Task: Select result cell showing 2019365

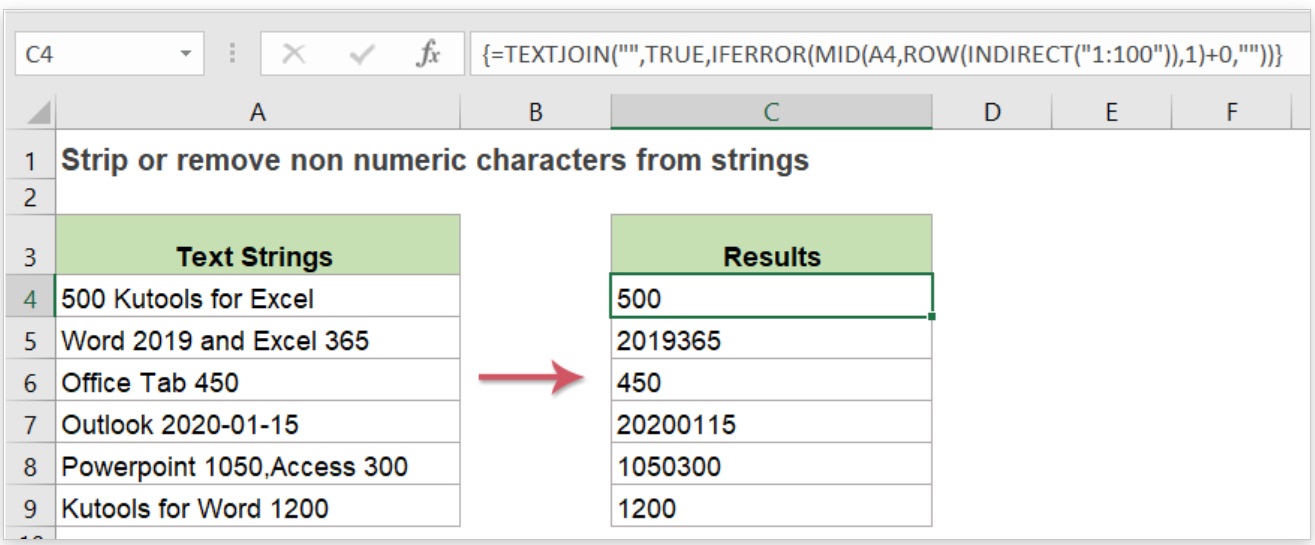Action: pyautogui.click(x=771, y=339)
